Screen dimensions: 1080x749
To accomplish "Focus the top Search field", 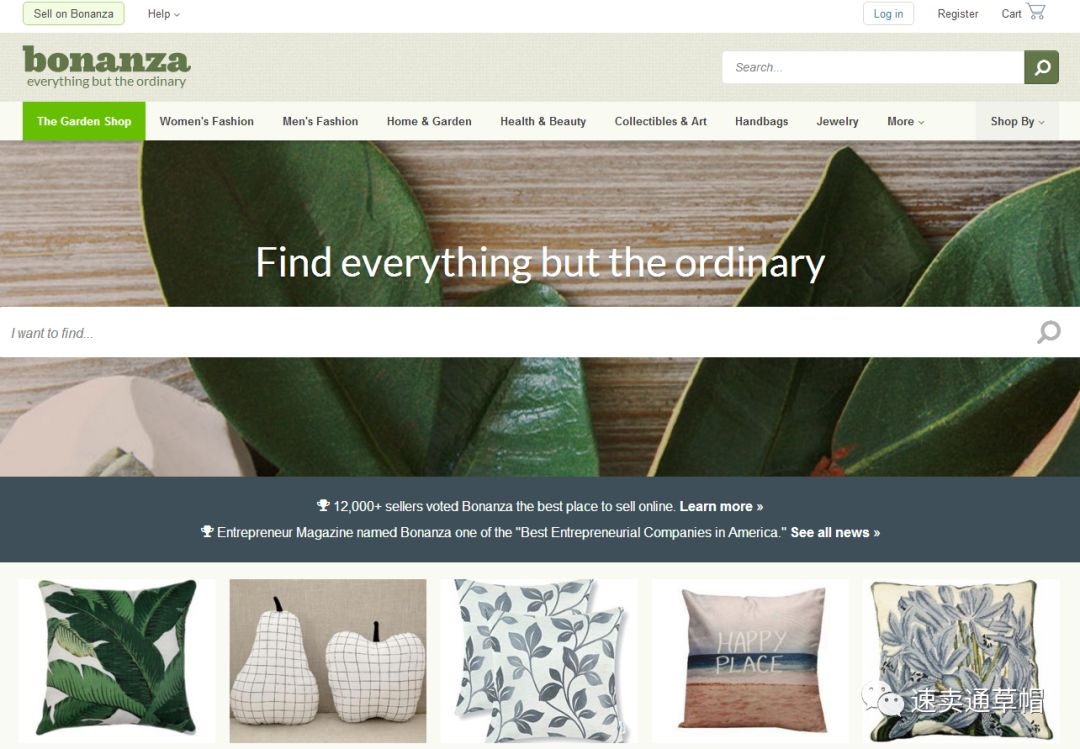I will pyautogui.click(x=873, y=68).
